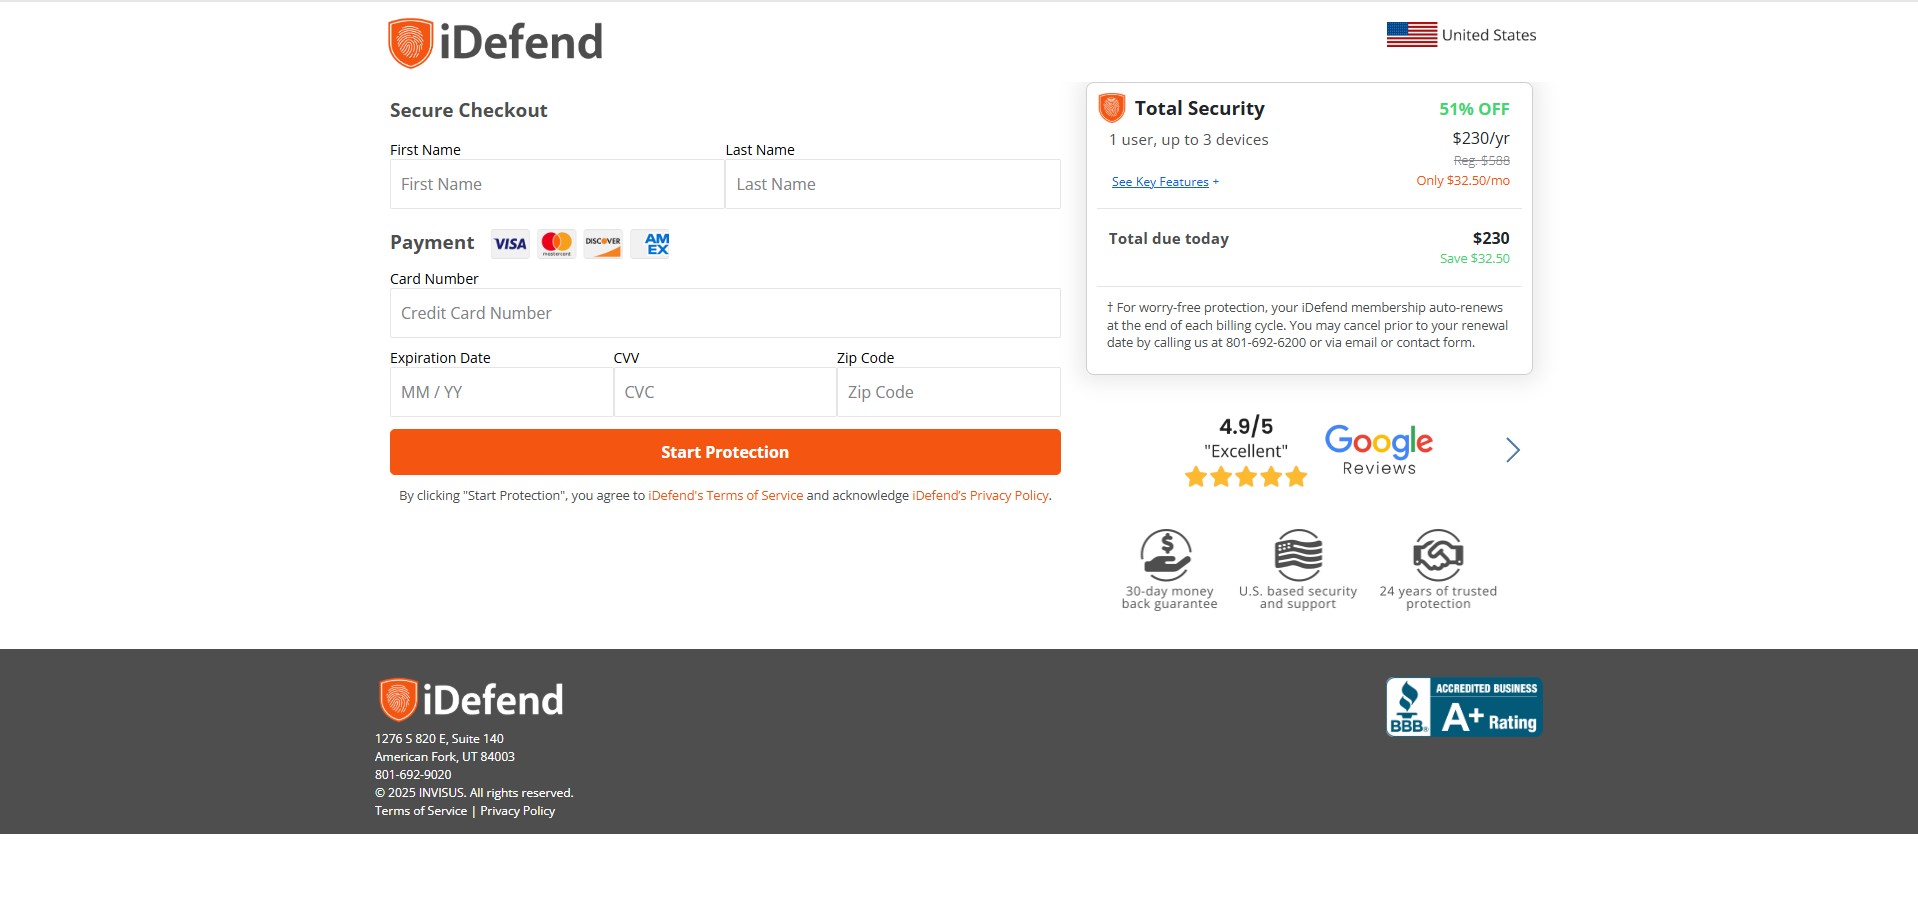
Task: Open iDefend's Privacy Policy link near the button
Action: tap(980, 496)
